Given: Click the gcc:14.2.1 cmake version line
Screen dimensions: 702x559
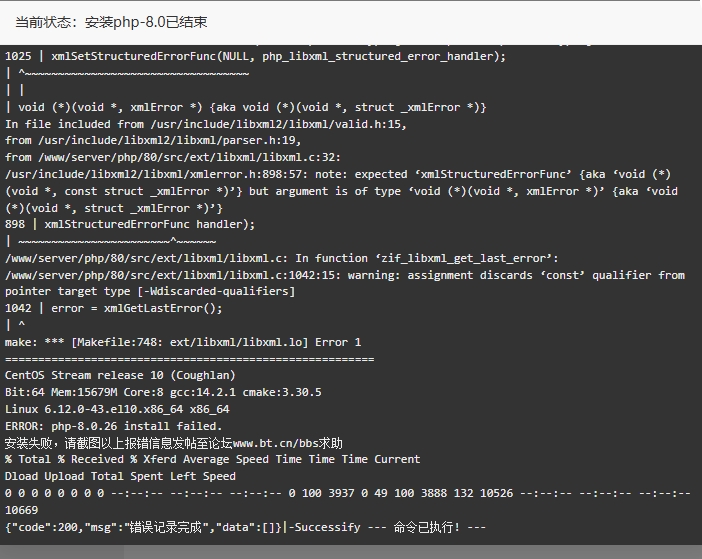Looking at the screenshot, I should coord(163,392).
